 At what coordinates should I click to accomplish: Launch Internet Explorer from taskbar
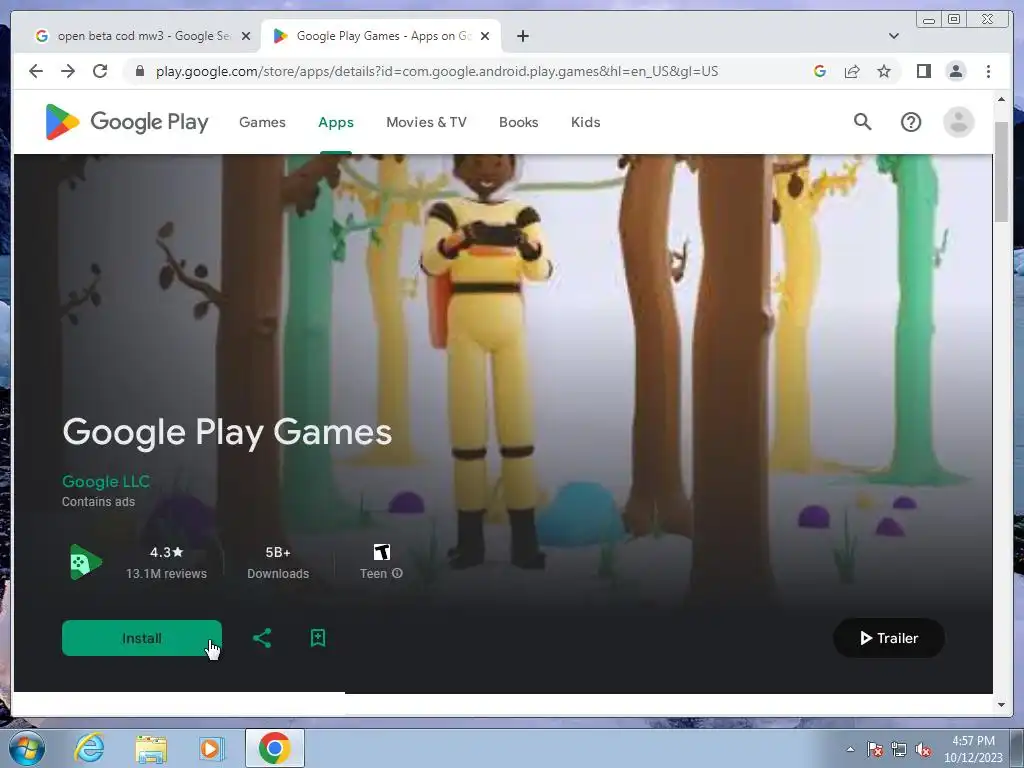tap(89, 748)
